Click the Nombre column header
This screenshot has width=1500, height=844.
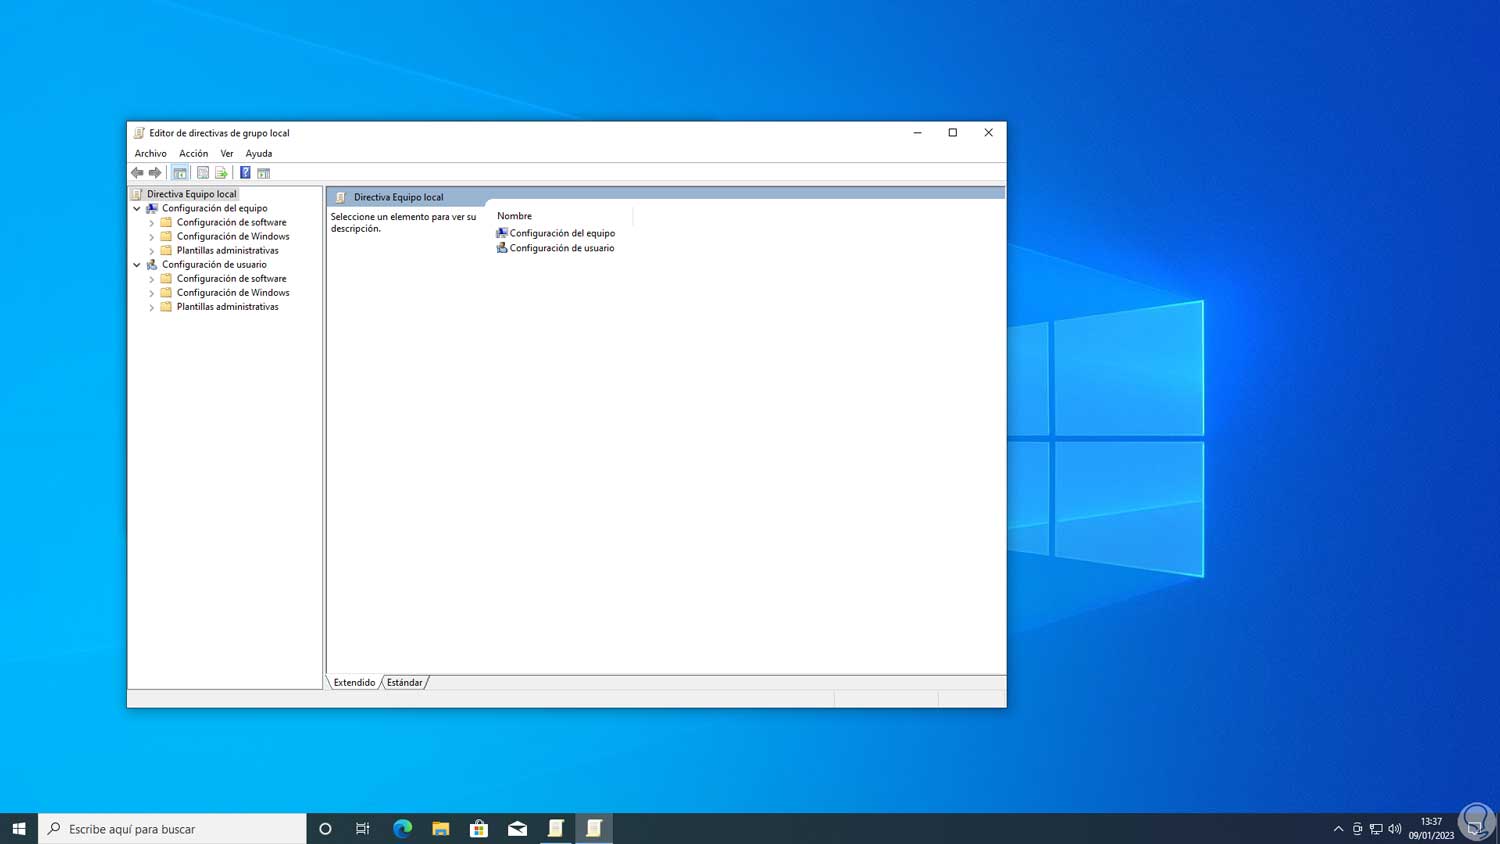point(514,216)
